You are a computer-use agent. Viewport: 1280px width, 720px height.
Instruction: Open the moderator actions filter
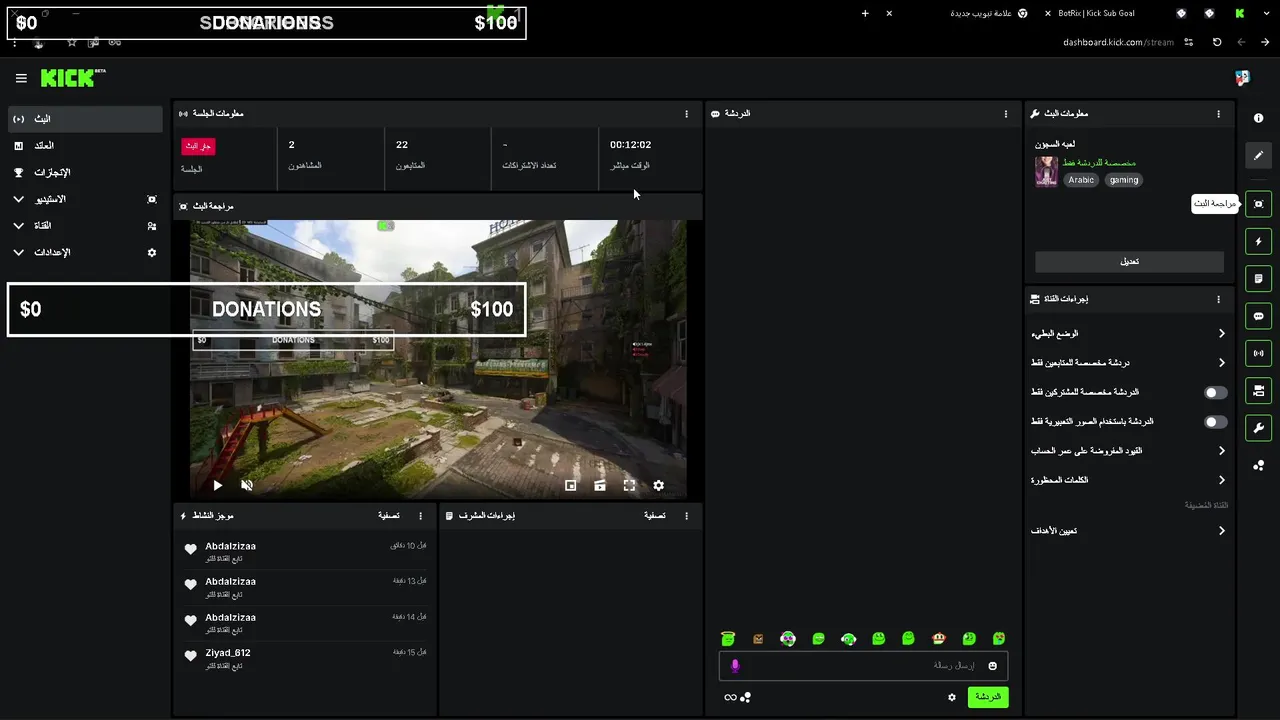coord(655,516)
